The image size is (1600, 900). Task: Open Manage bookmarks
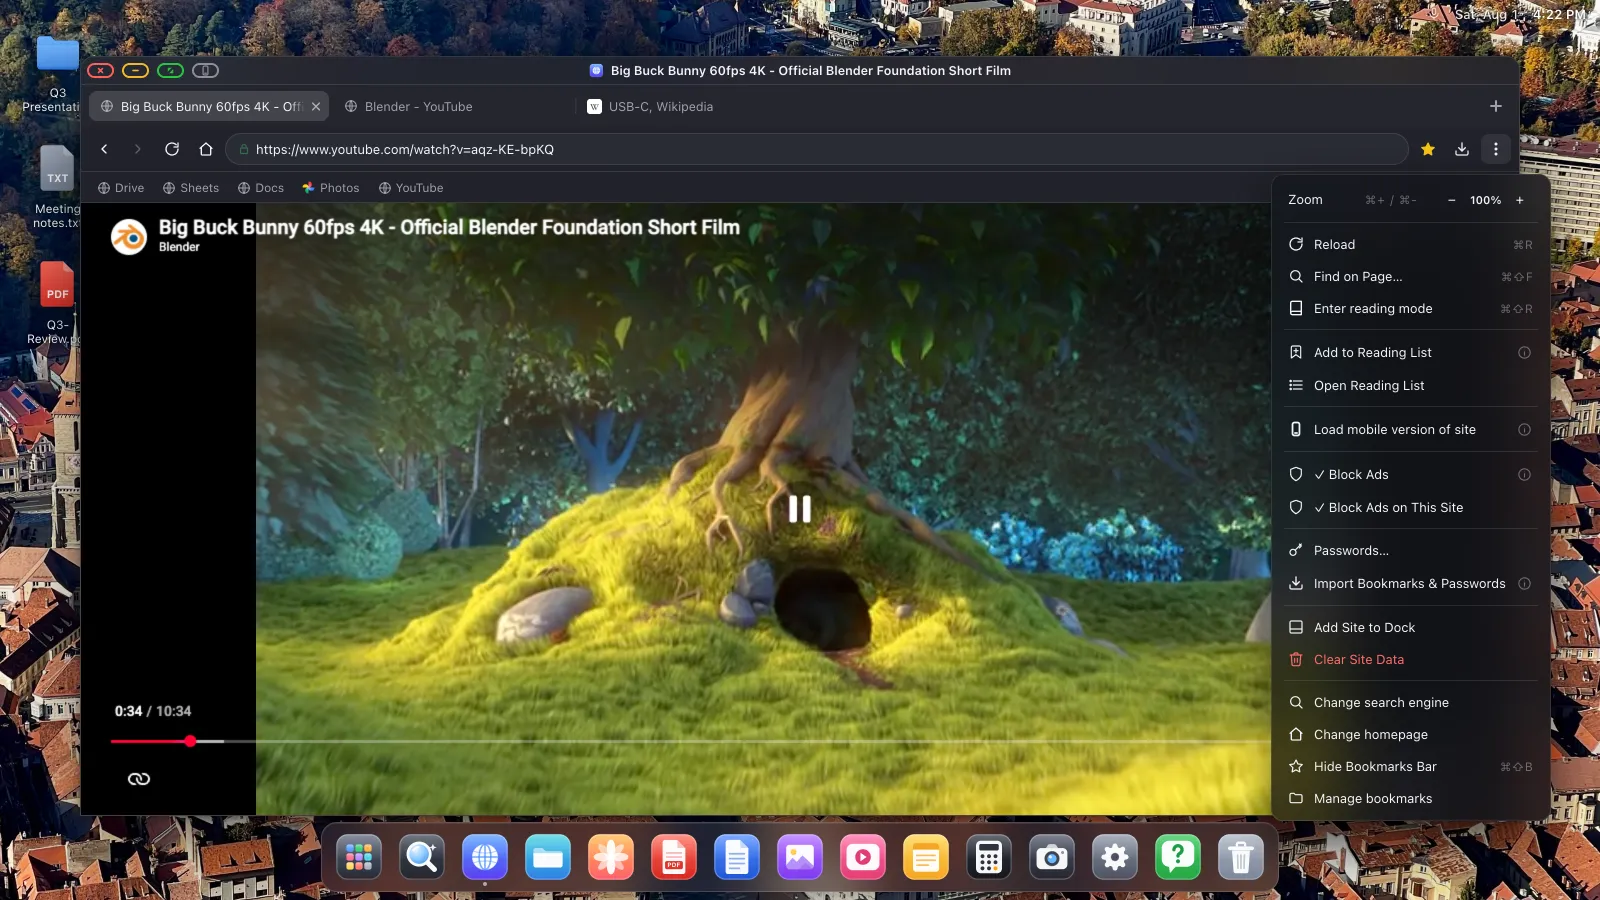click(1411, 798)
